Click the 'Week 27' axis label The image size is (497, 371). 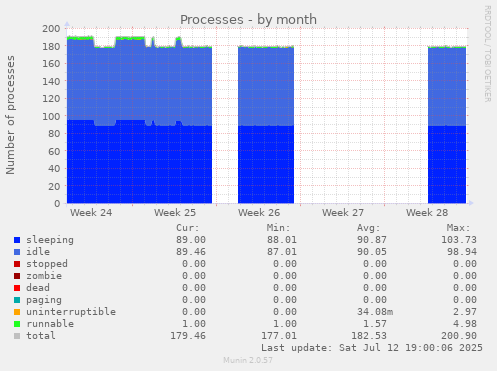pos(343,213)
